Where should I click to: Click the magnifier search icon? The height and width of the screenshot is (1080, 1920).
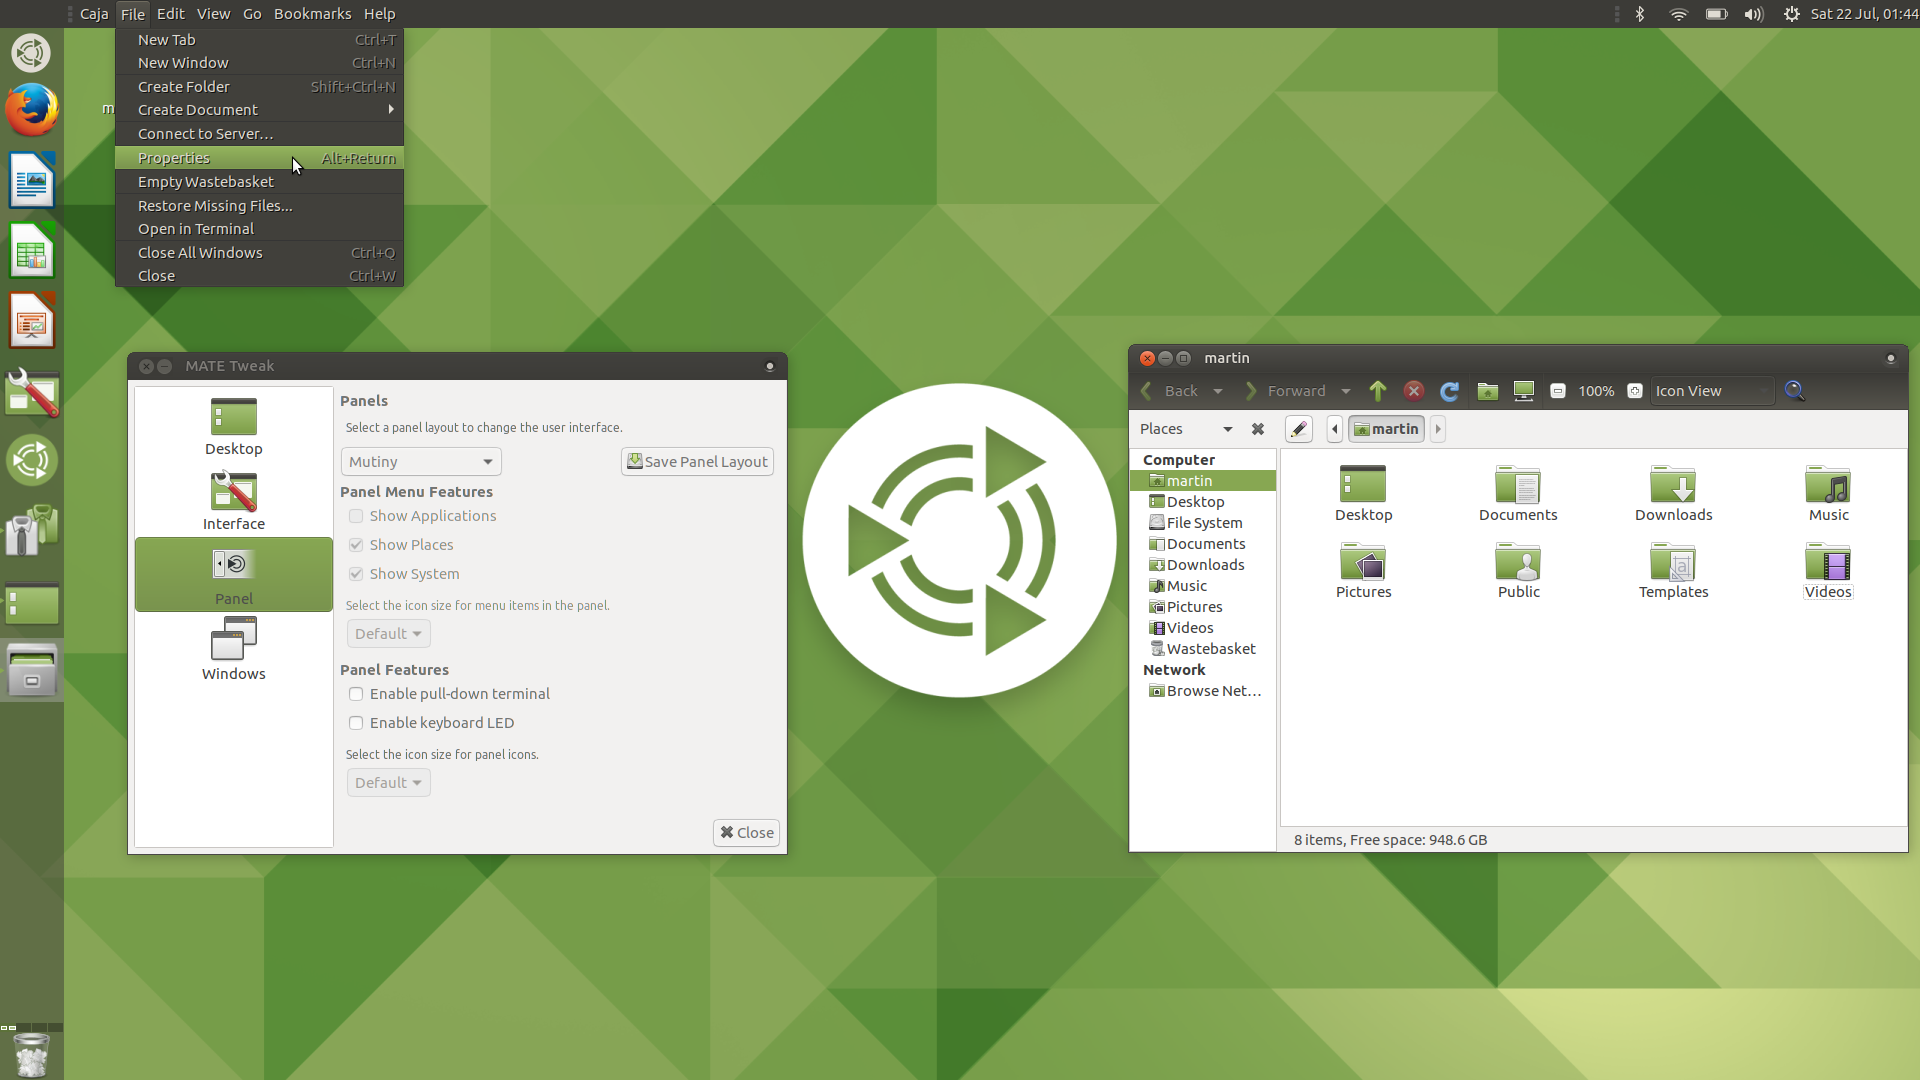tap(1795, 391)
